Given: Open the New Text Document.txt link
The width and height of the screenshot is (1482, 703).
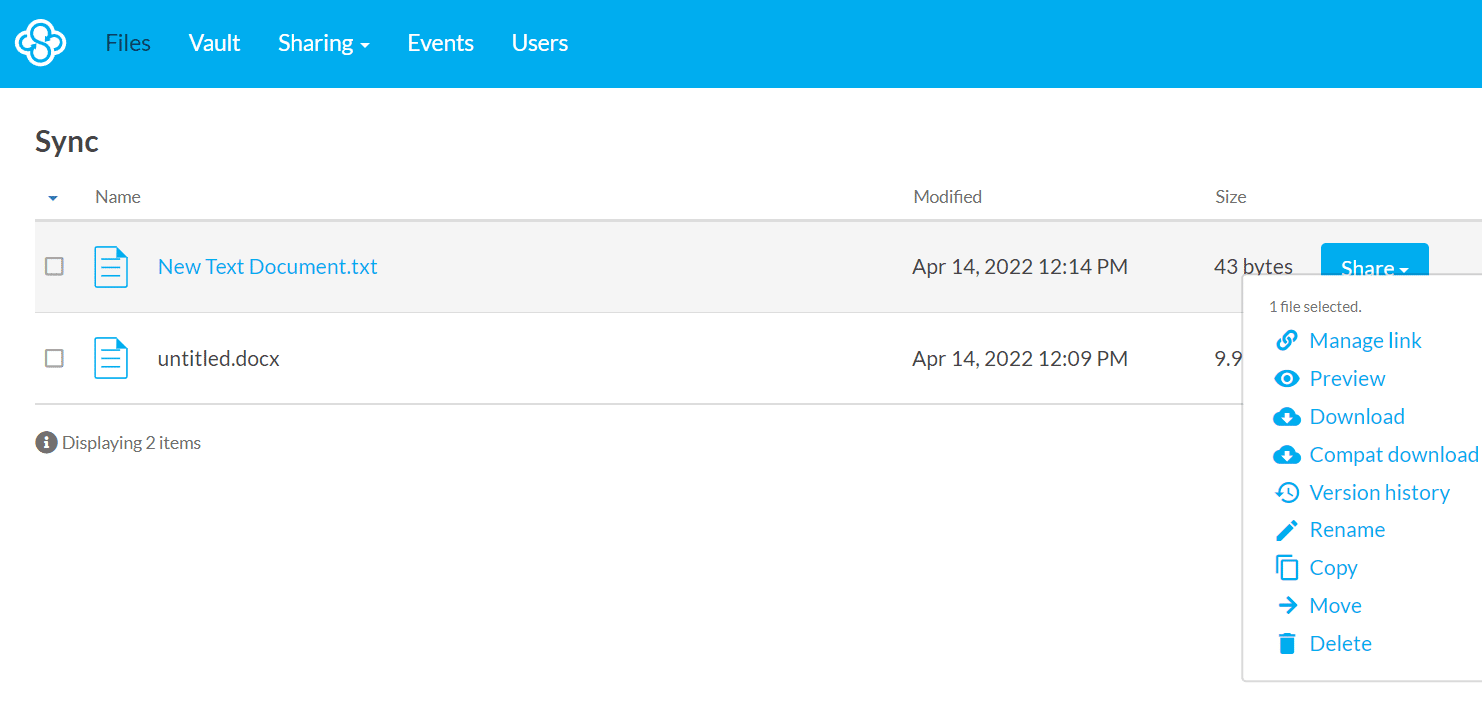Looking at the screenshot, I should point(268,267).
